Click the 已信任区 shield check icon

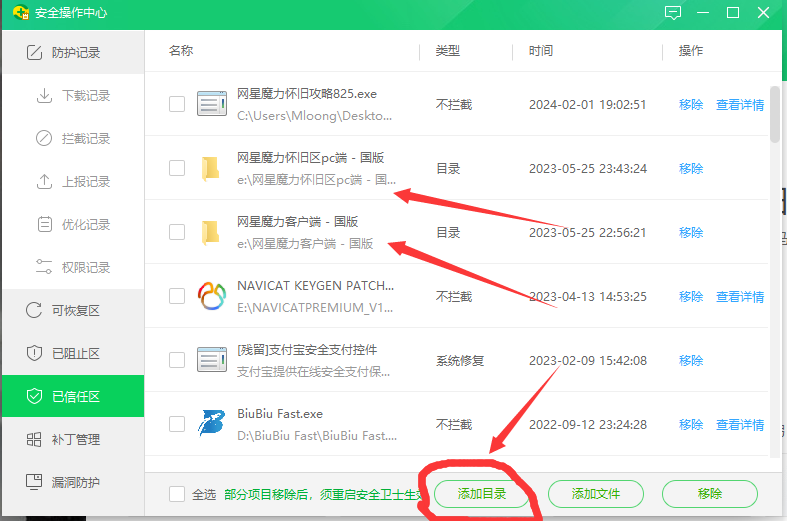(34, 396)
